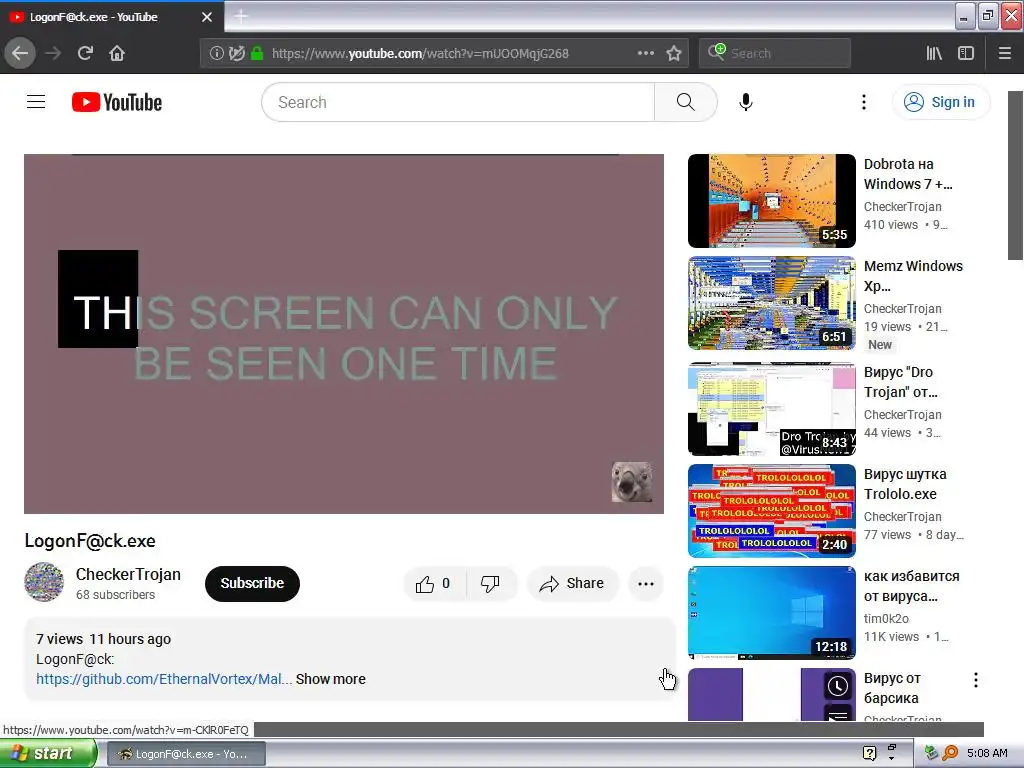
Task: Open the Вирус от барсика title
Action: [x=892, y=688]
